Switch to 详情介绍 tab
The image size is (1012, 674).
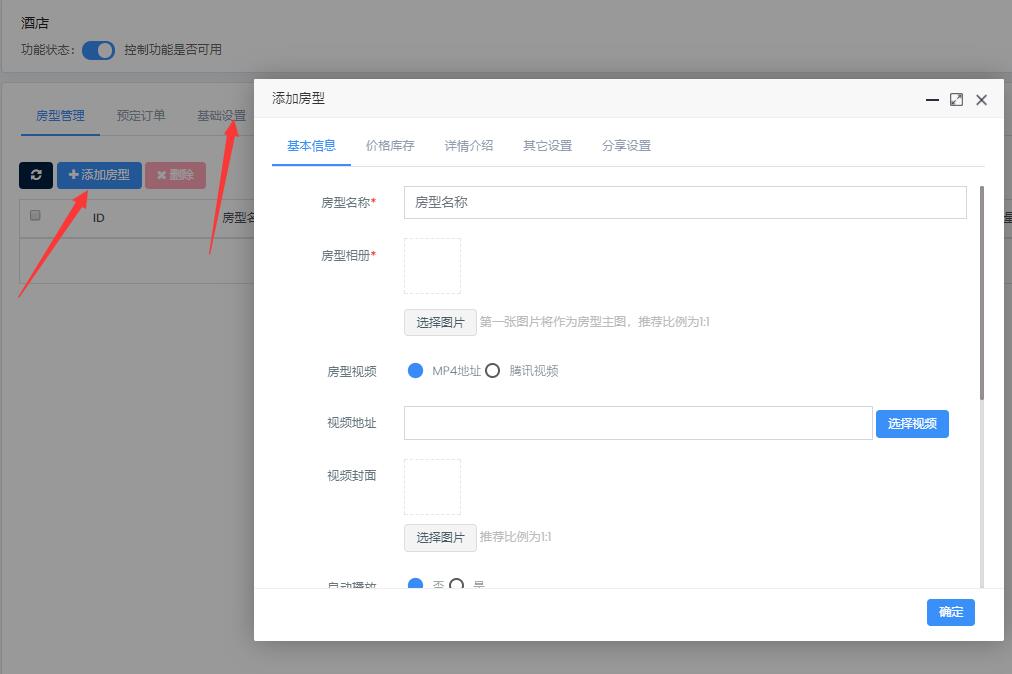click(469, 146)
